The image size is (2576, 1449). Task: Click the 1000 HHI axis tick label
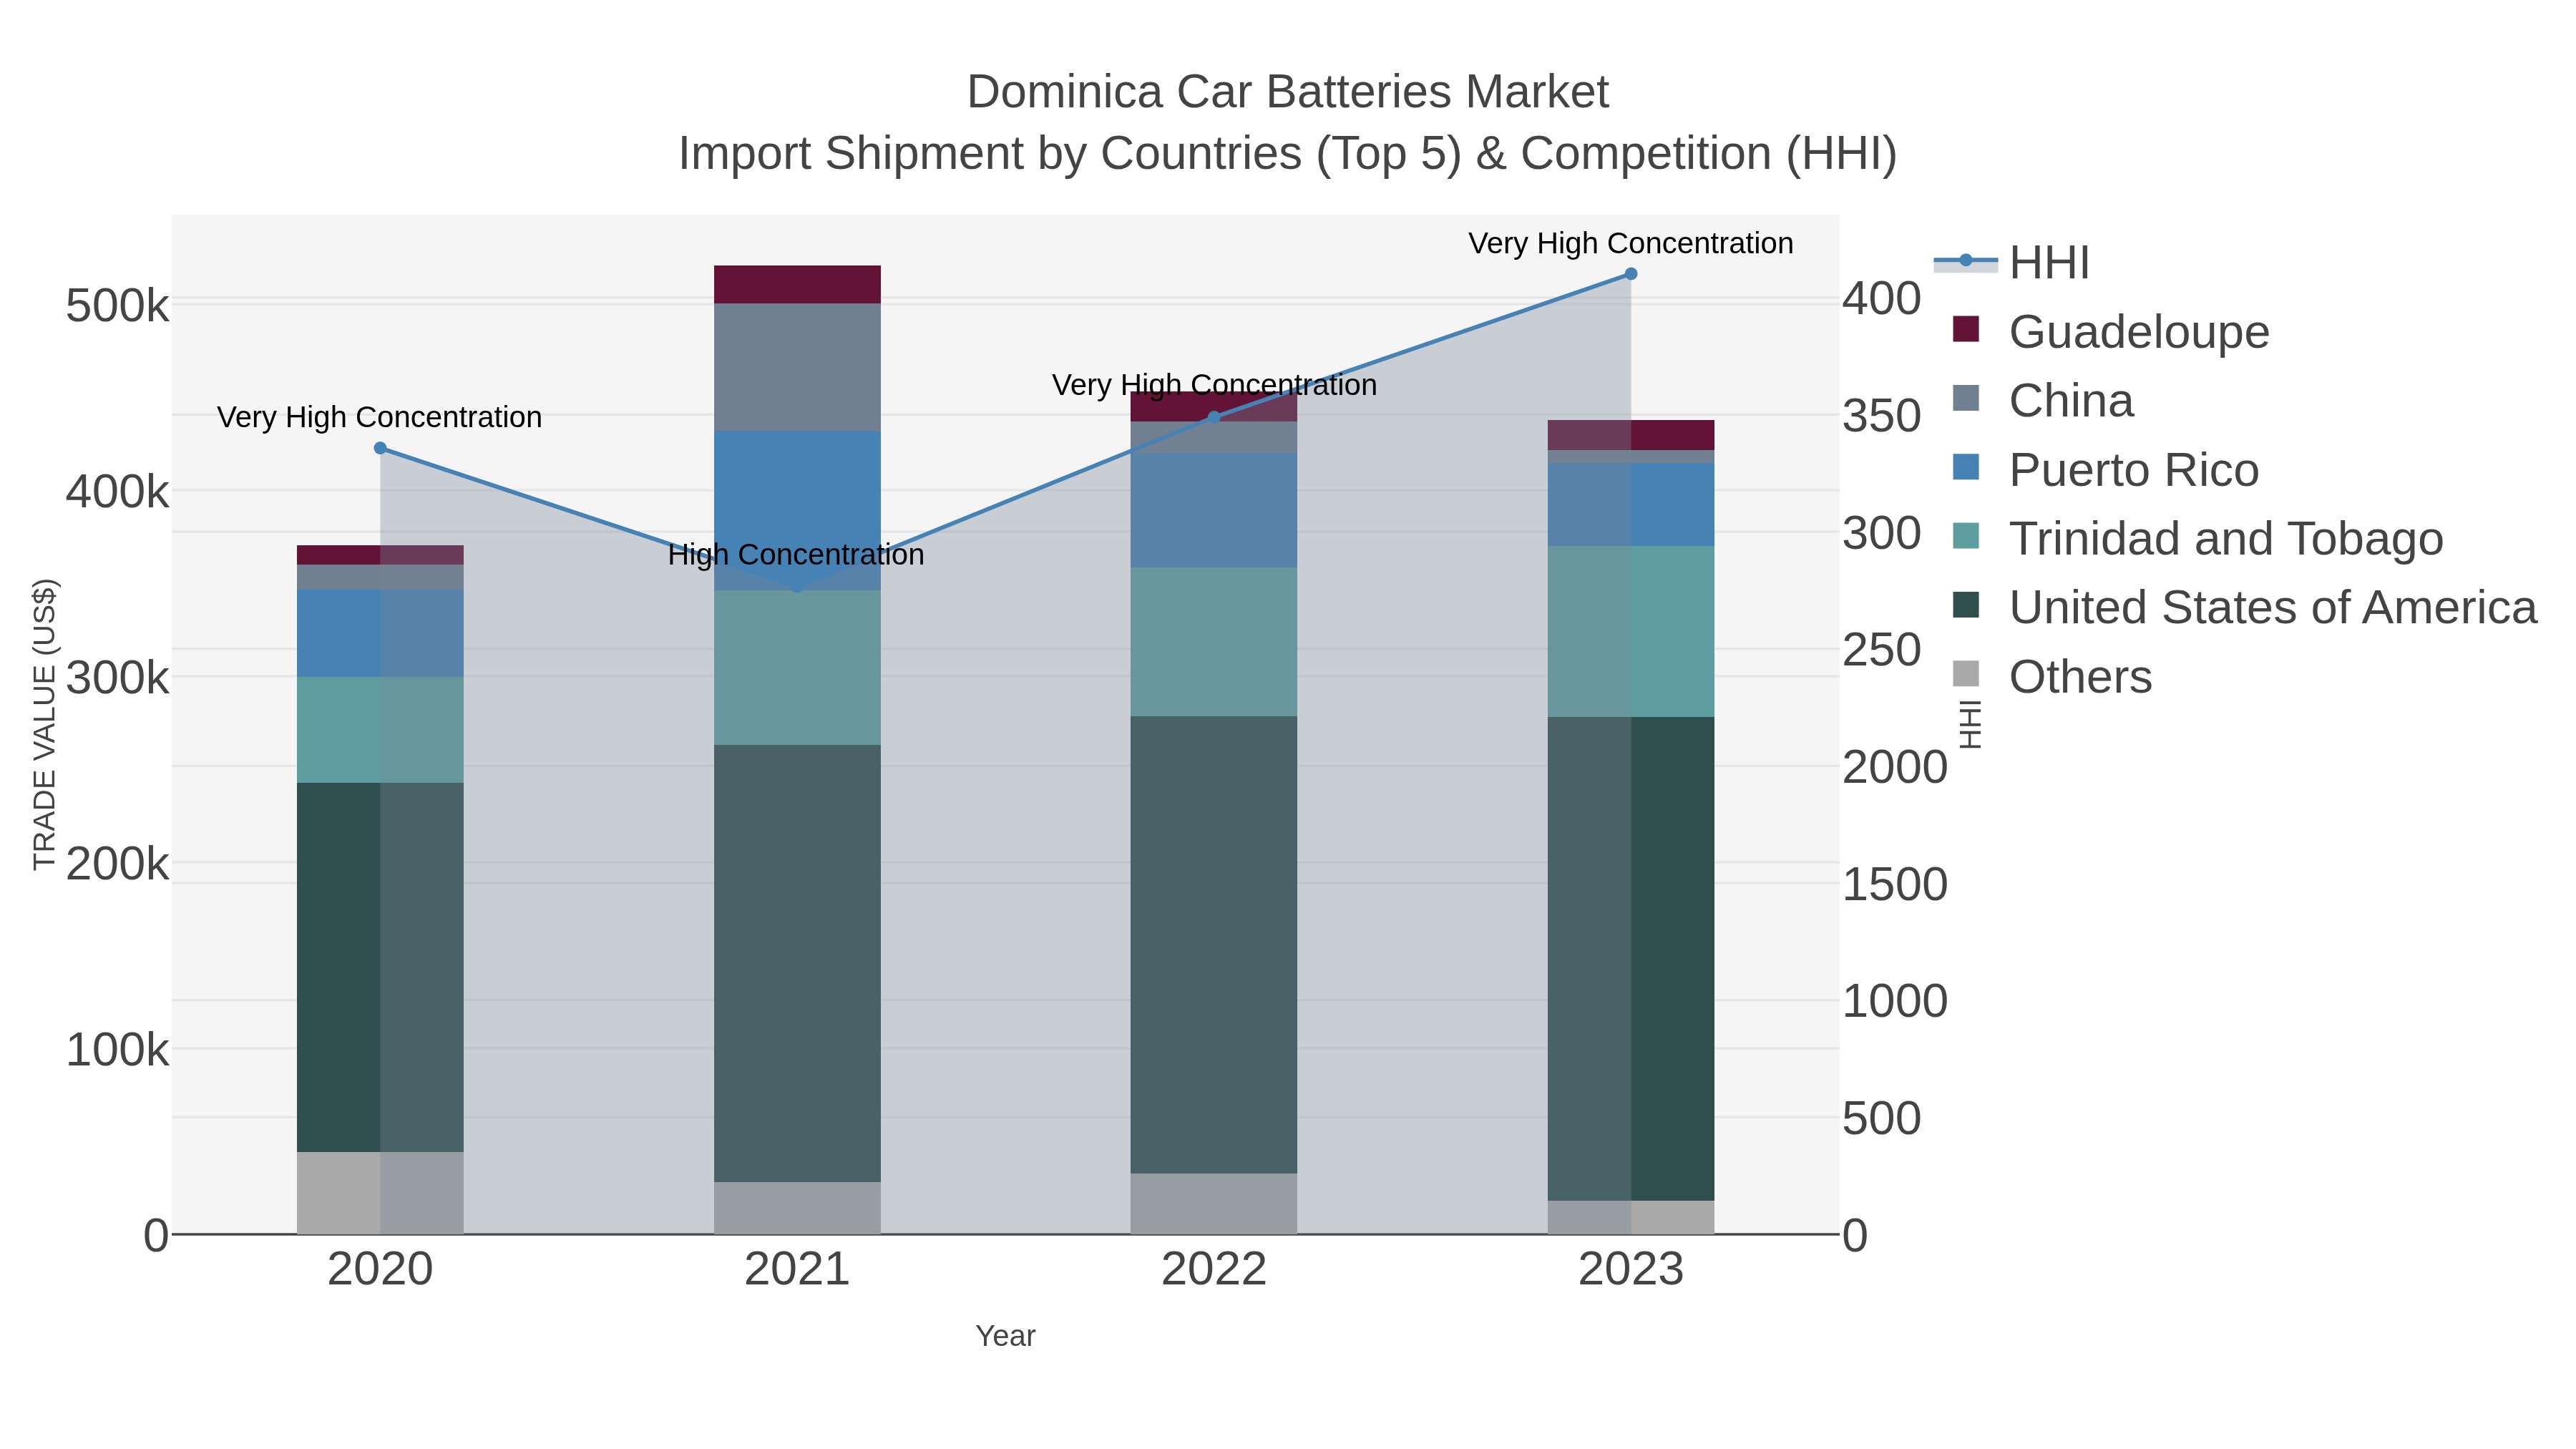(x=1895, y=1001)
